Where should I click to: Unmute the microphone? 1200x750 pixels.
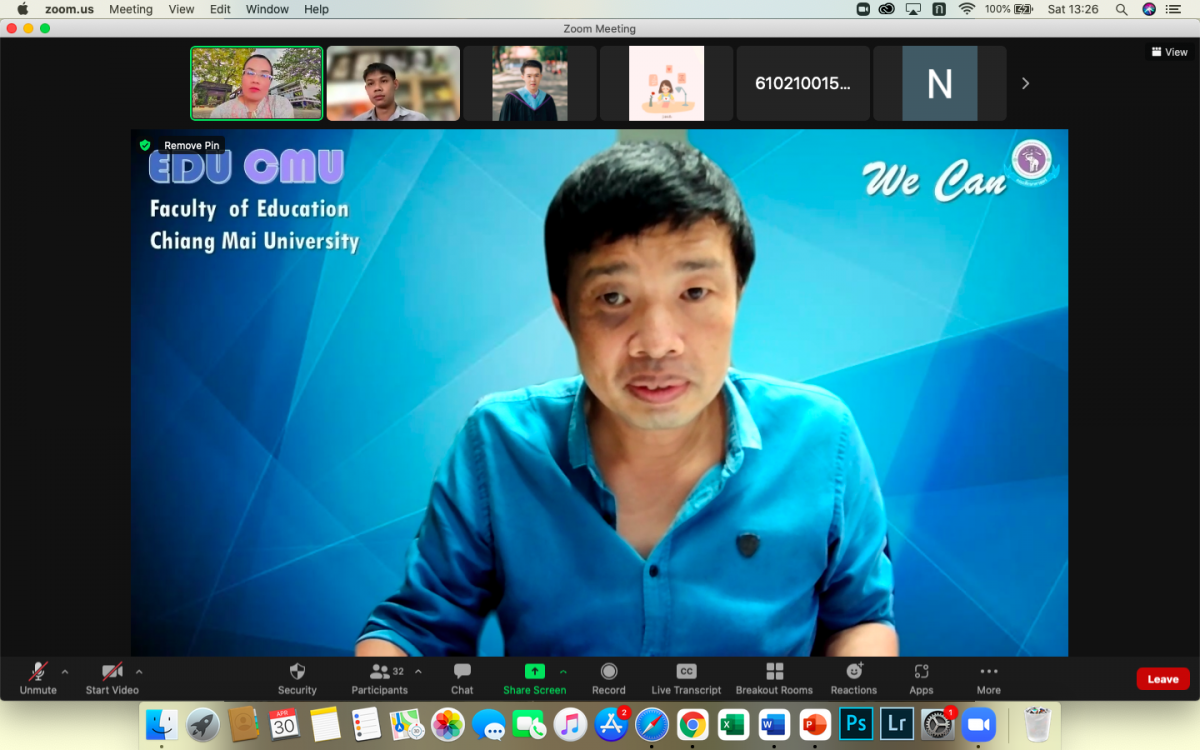point(38,678)
